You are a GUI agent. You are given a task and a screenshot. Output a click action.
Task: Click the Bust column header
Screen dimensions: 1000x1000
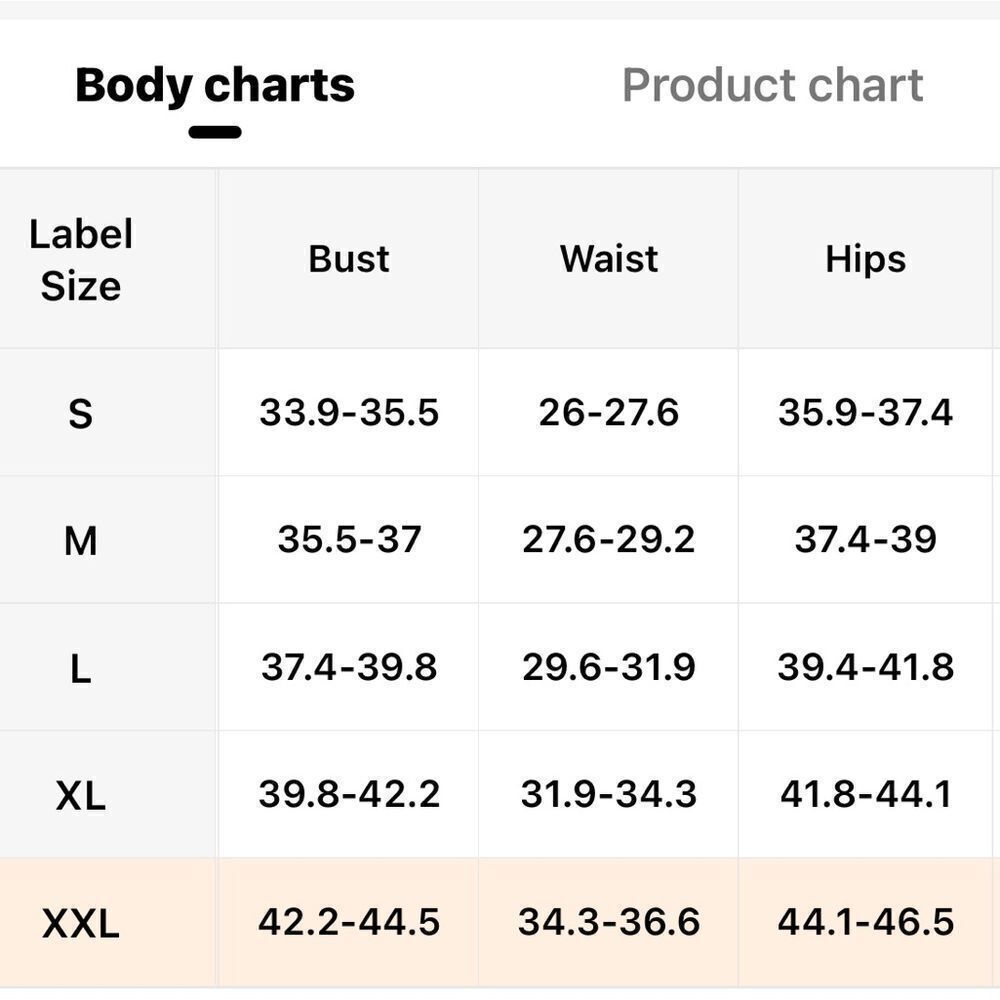349,259
